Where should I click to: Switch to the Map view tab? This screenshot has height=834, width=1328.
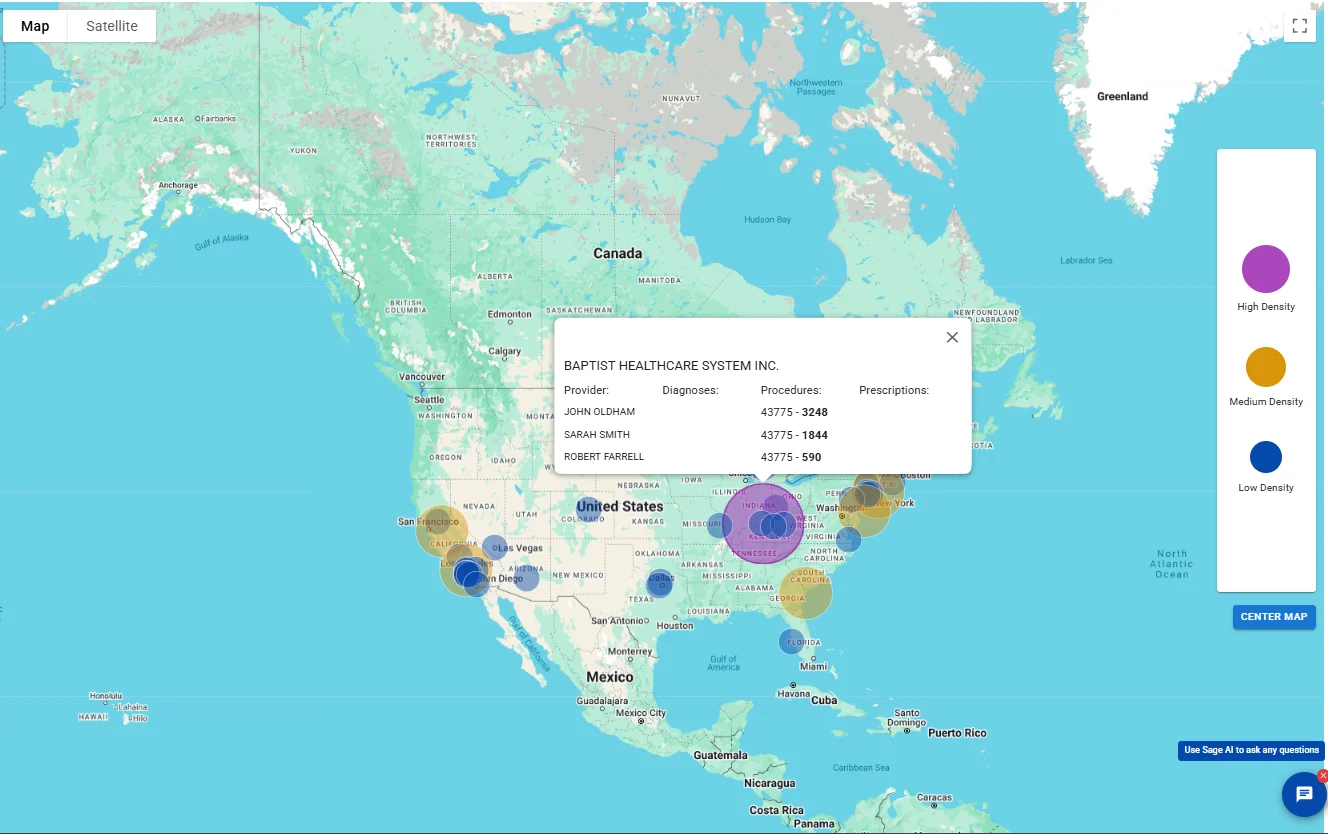click(x=35, y=26)
